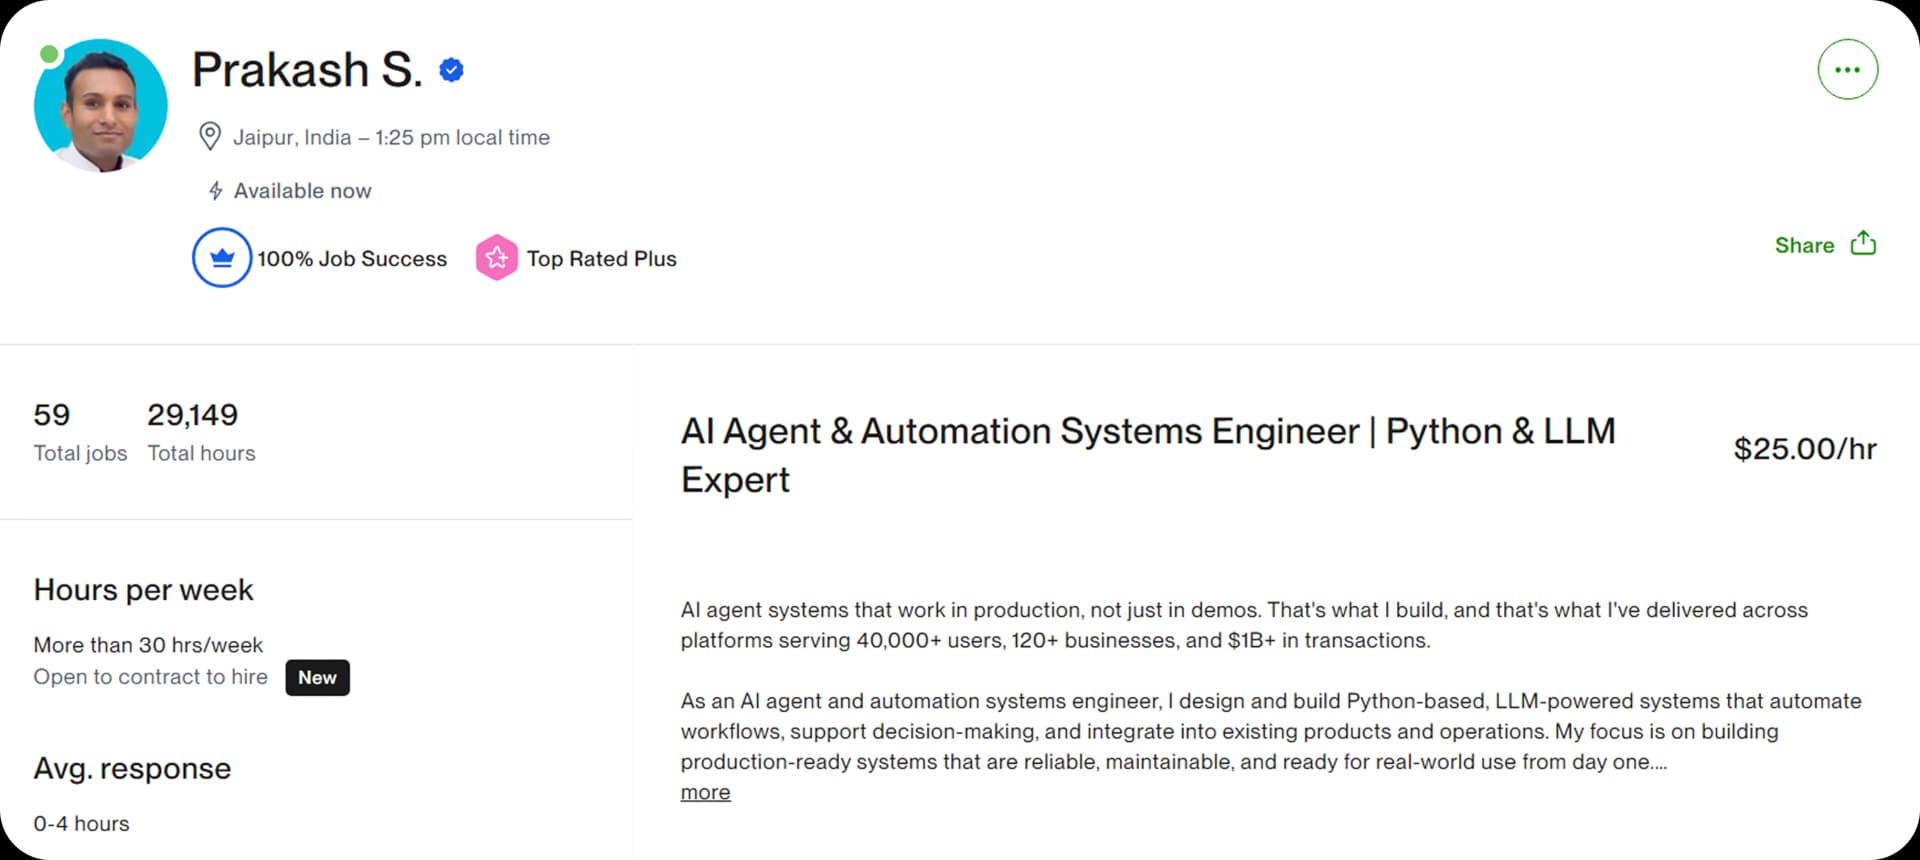The image size is (1920, 860).
Task: Expand the overview with the more link
Action: pyautogui.click(x=705, y=792)
